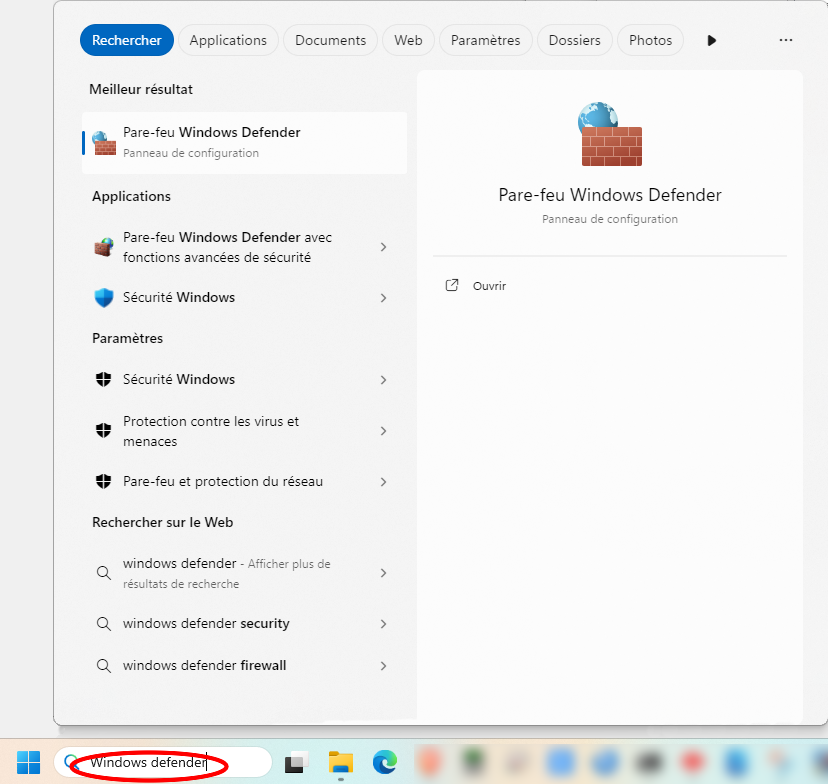The width and height of the screenshot is (828, 784).
Task: Click the Sécurité Windows blue shield icon
Action: [103, 298]
